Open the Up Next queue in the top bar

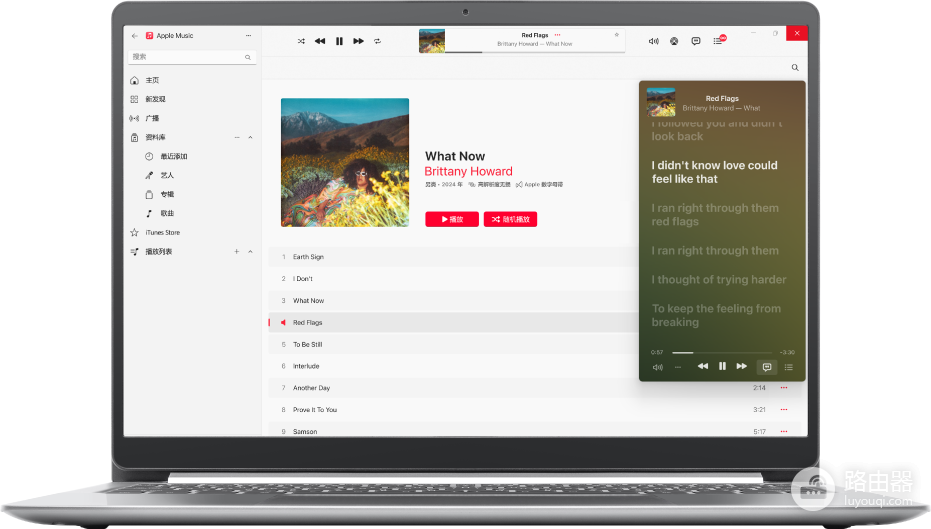pos(718,40)
